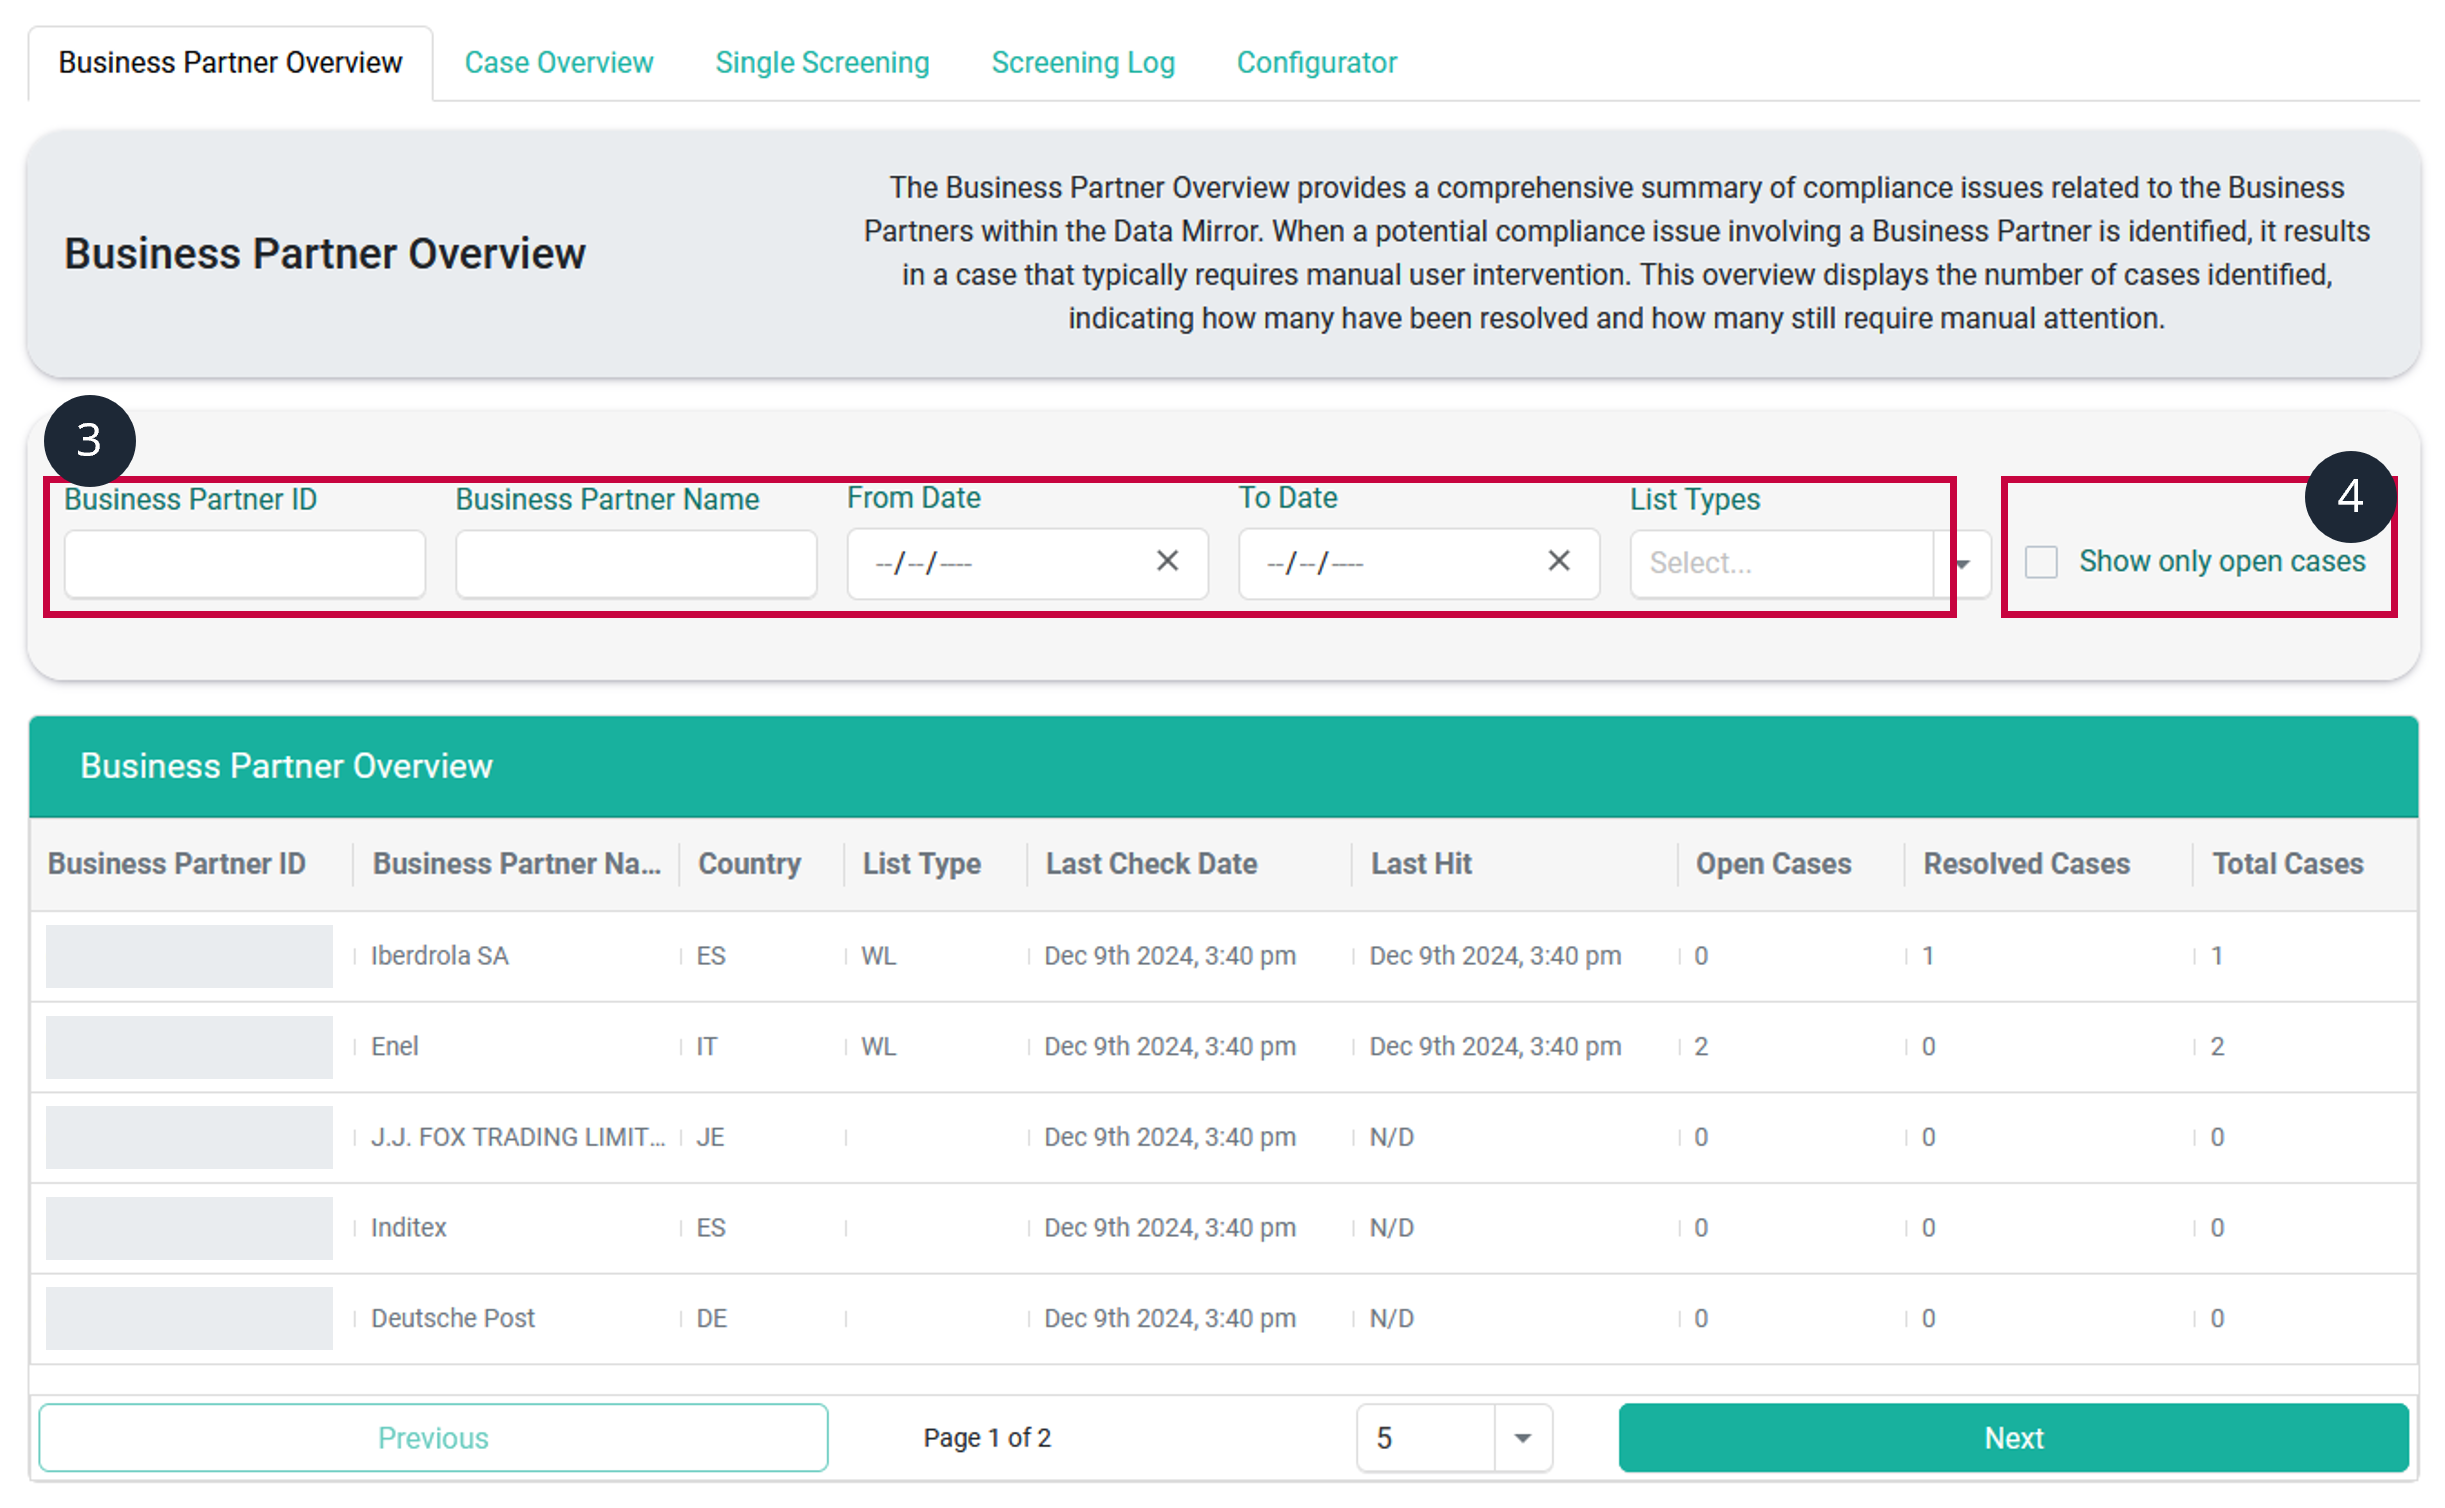Click the Country column header
Screen dimensions: 2445x1508
[749, 864]
